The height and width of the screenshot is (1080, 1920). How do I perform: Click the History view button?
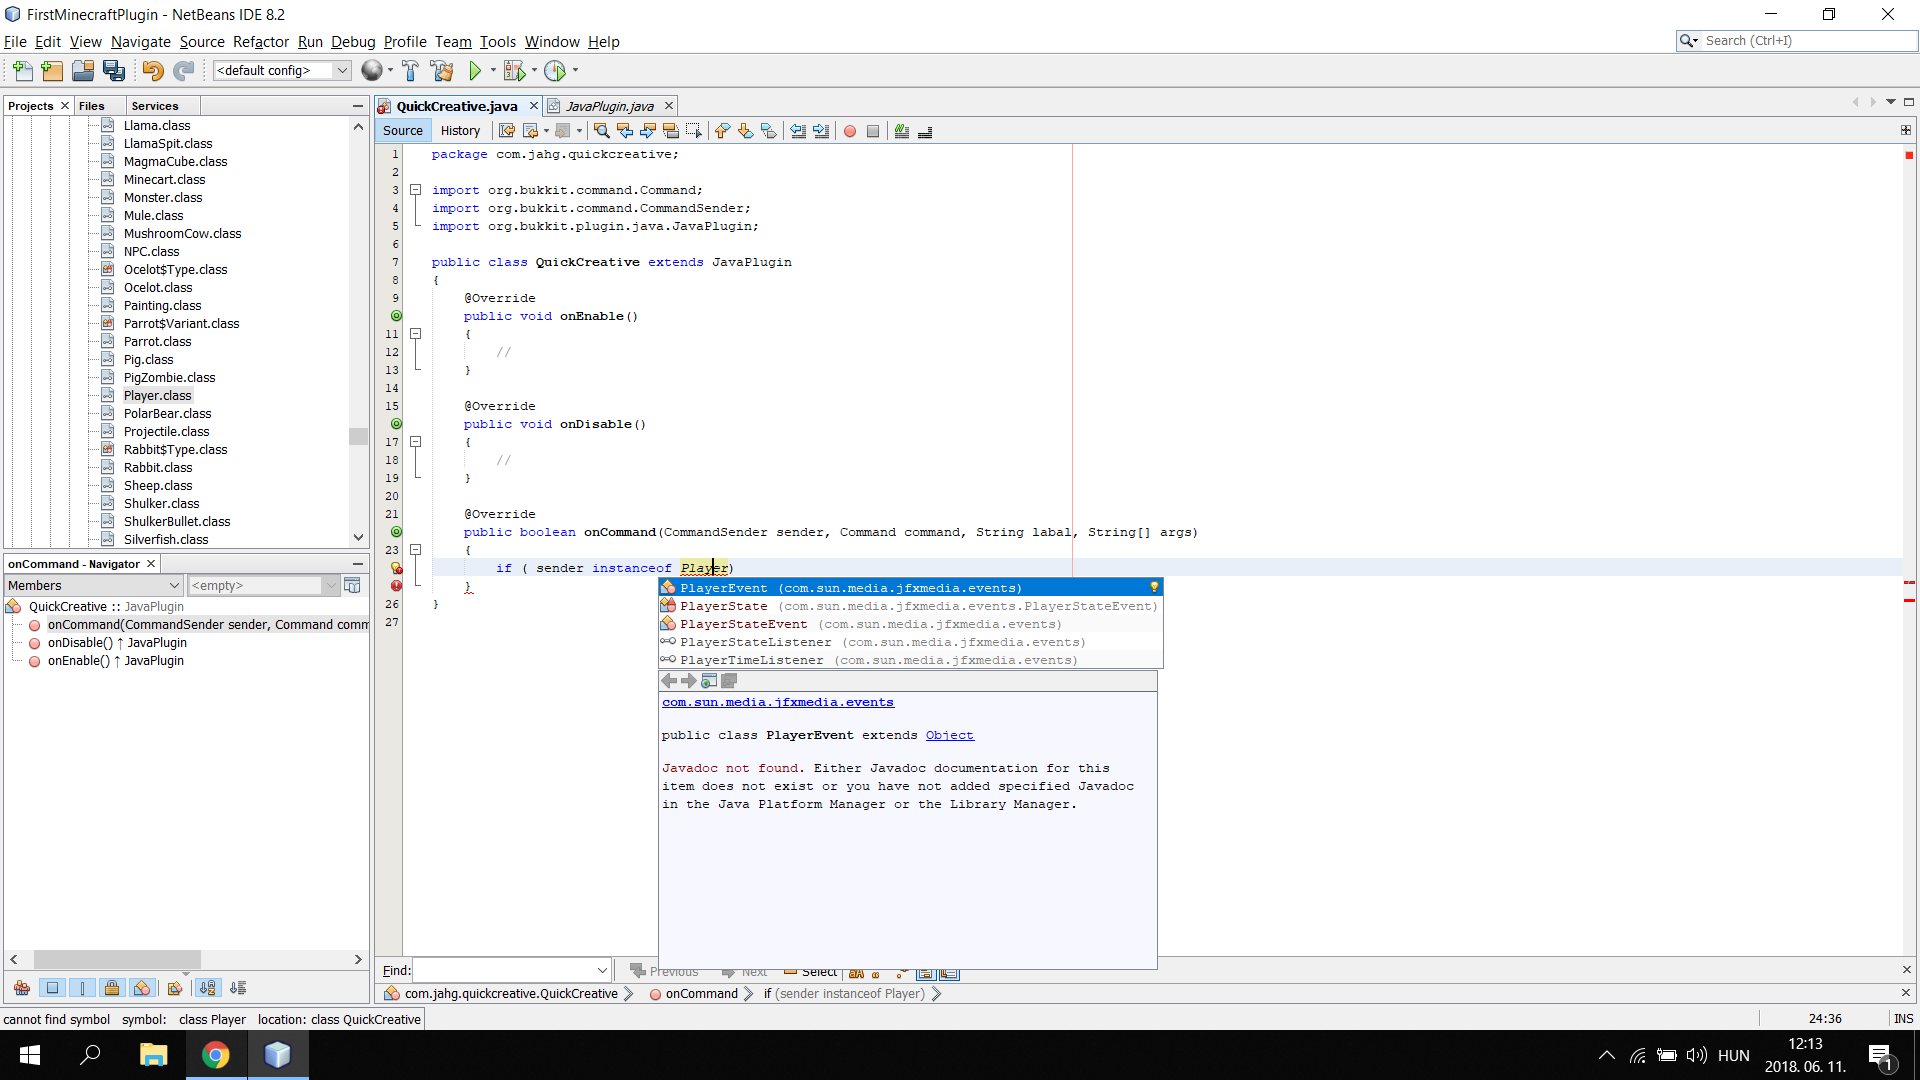click(460, 131)
